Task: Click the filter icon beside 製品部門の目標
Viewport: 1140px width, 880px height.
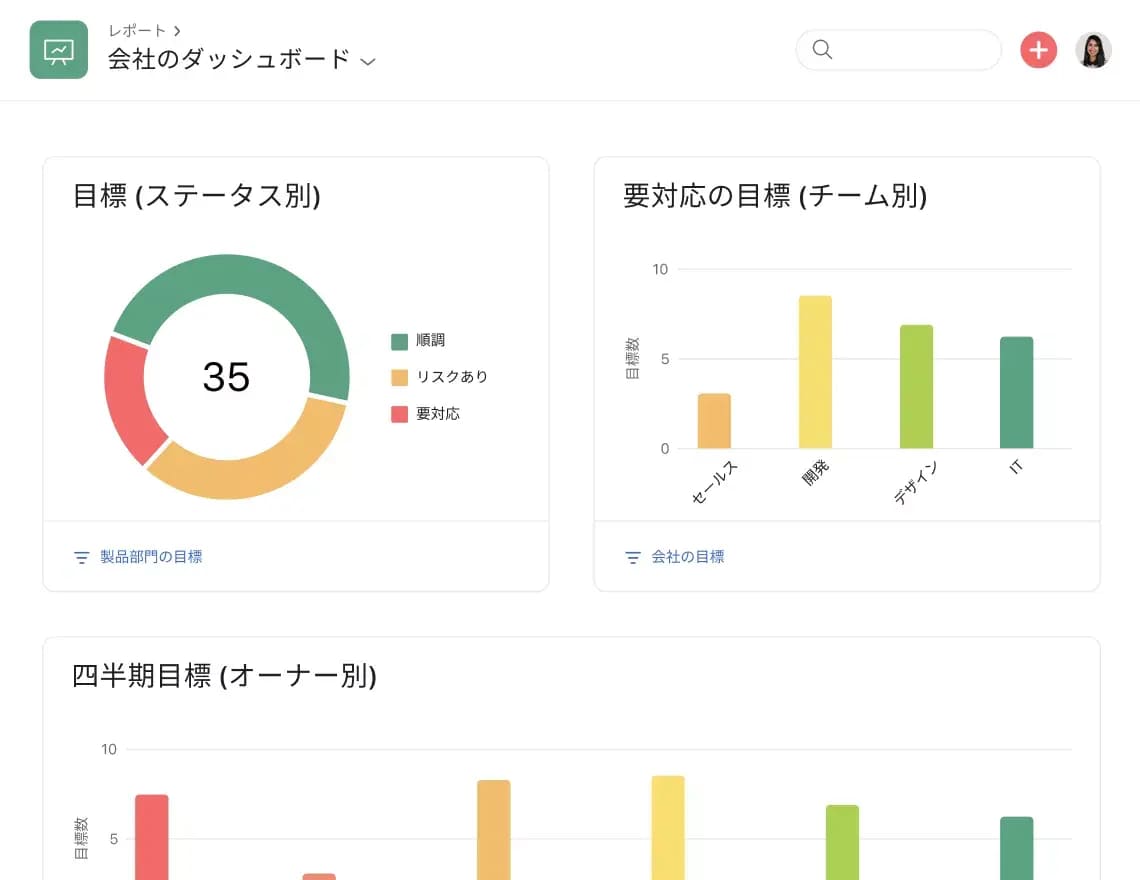Action: [81, 557]
